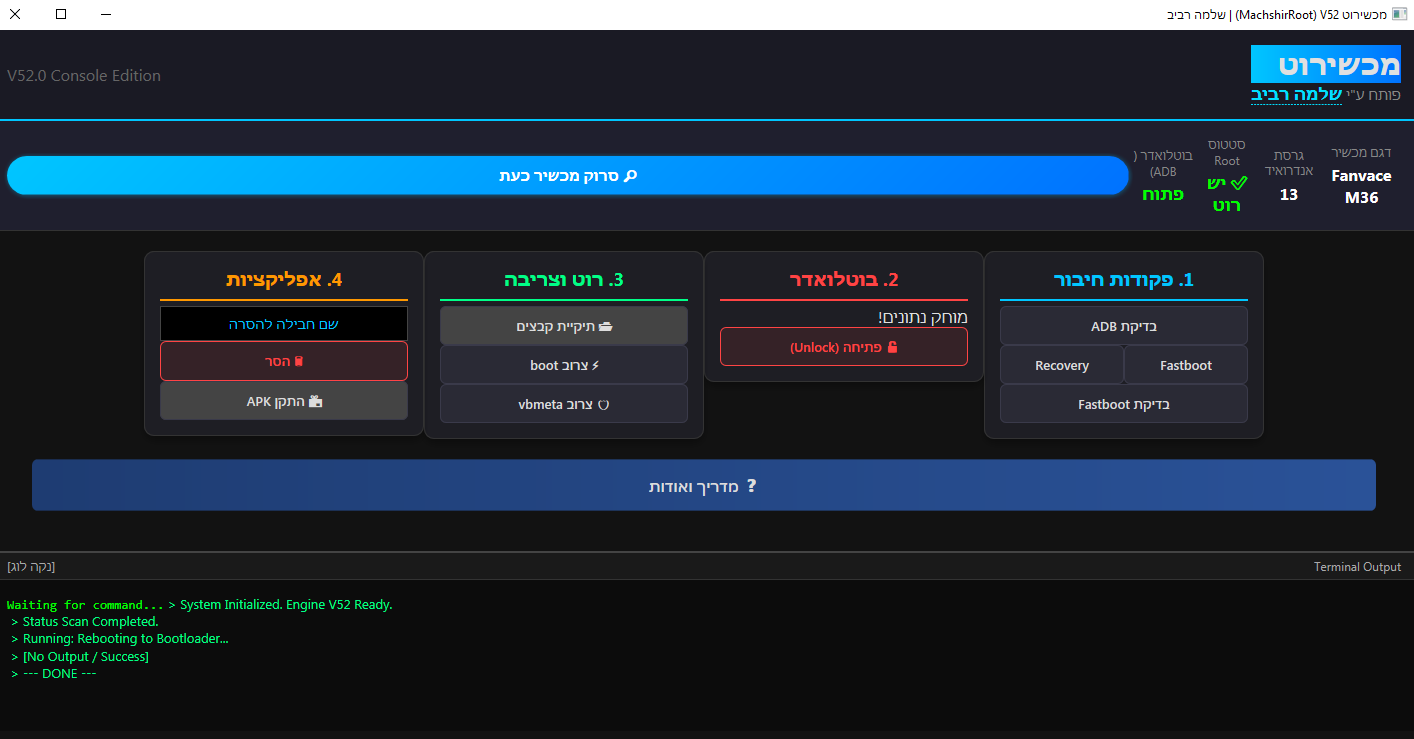Click the magnifier icon in scan button
Image resolution: width=1414 pixels, height=739 pixels.
[x=630, y=175]
